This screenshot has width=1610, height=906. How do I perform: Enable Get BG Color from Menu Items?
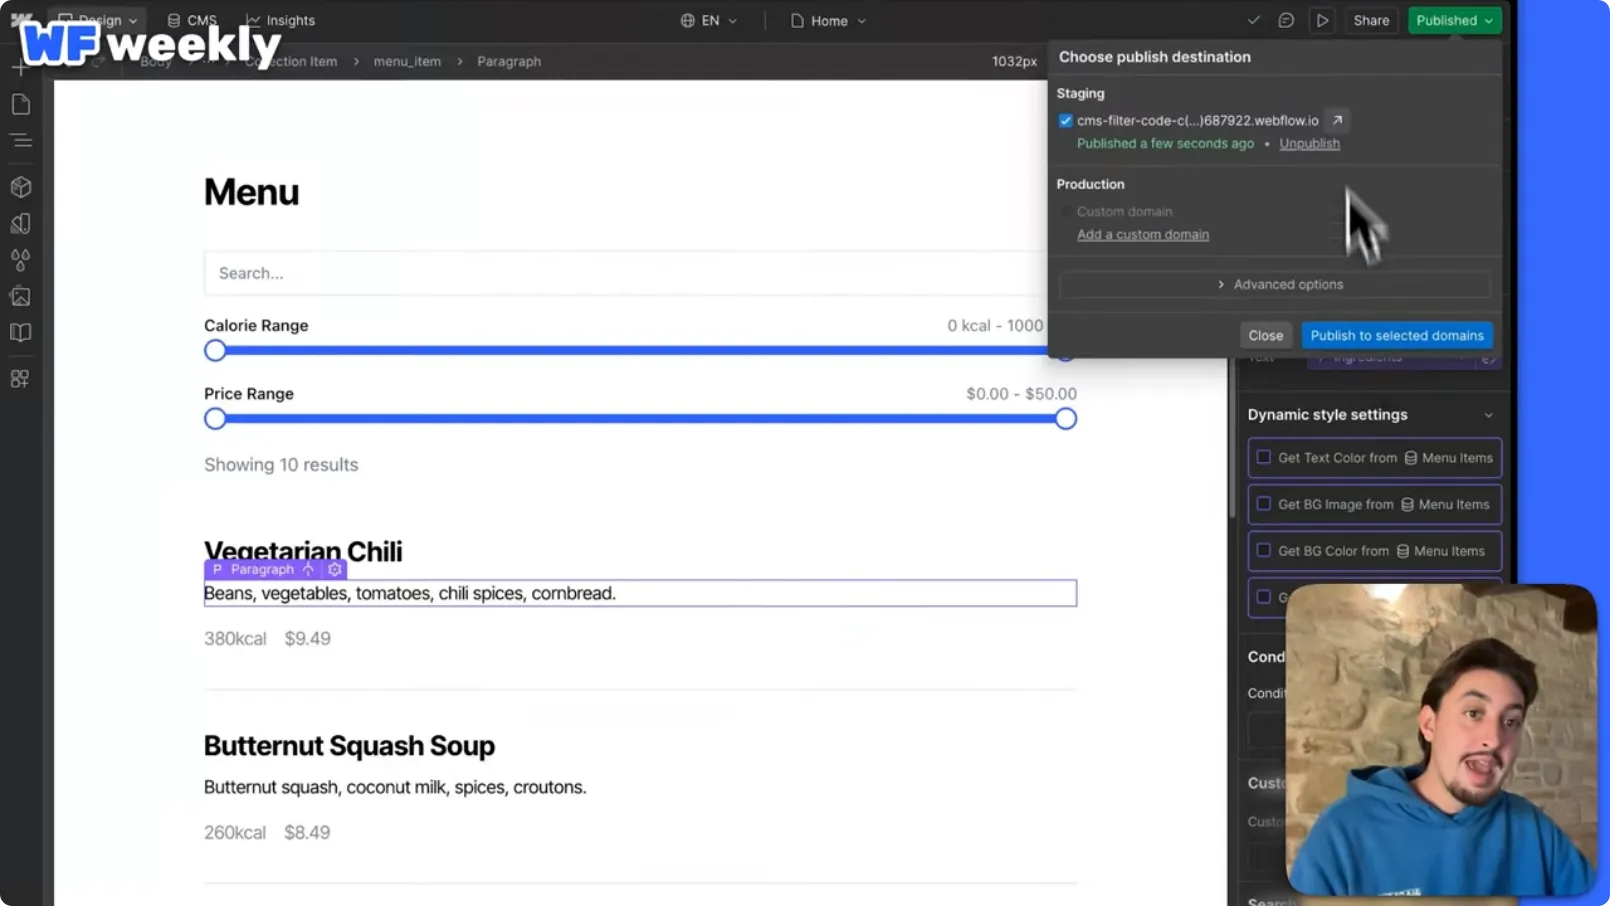[1264, 550]
